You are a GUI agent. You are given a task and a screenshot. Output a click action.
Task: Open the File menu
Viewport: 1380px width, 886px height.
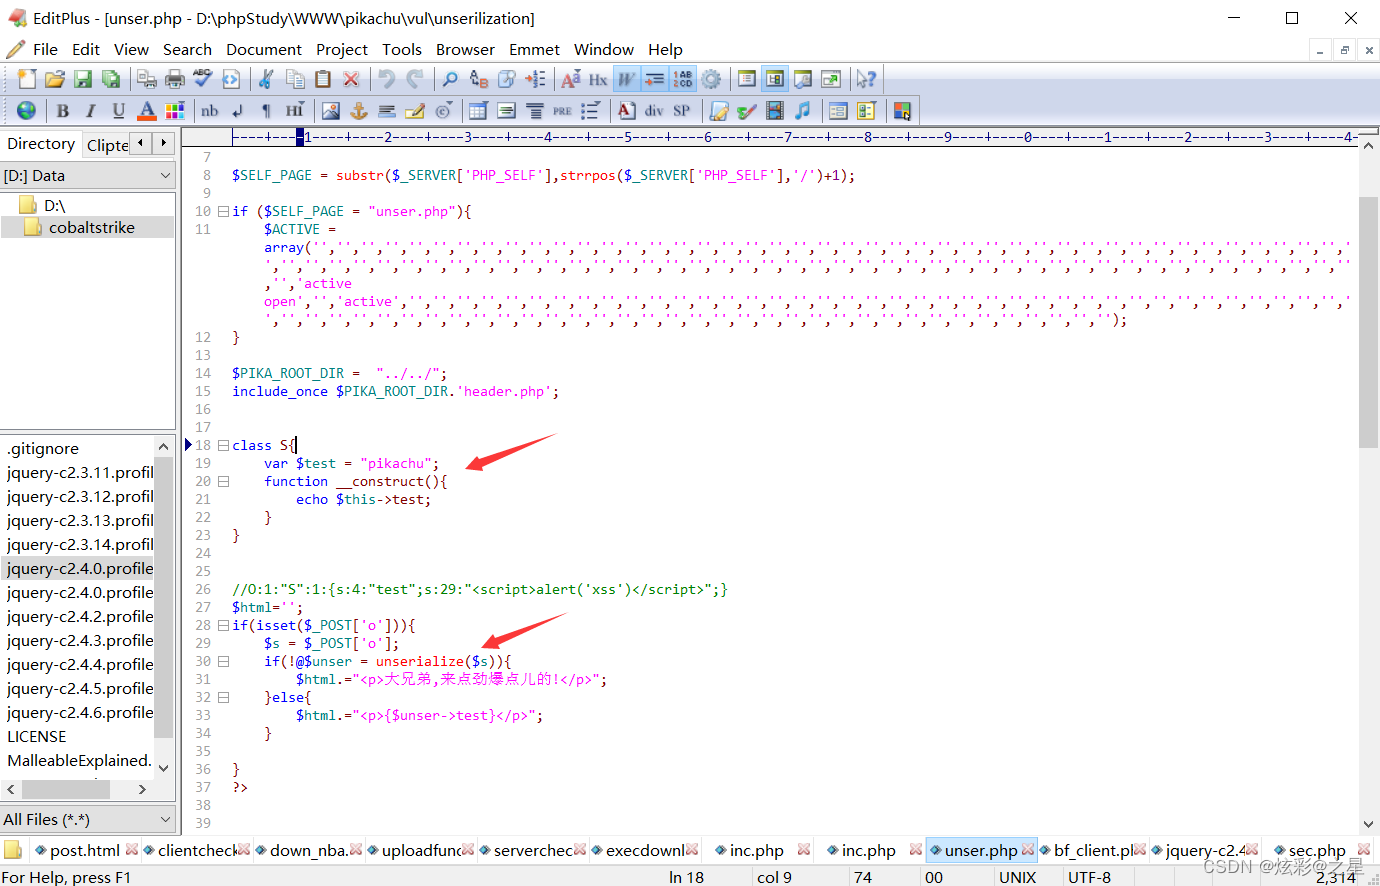[x=45, y=49]
